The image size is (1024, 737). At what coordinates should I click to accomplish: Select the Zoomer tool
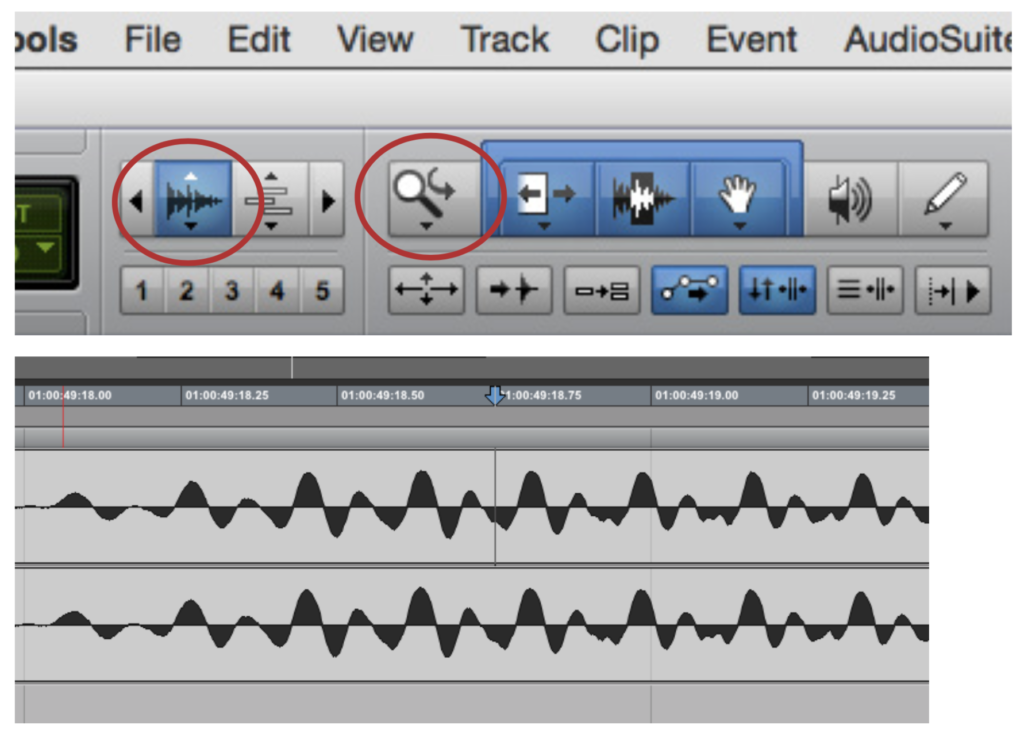435,198
